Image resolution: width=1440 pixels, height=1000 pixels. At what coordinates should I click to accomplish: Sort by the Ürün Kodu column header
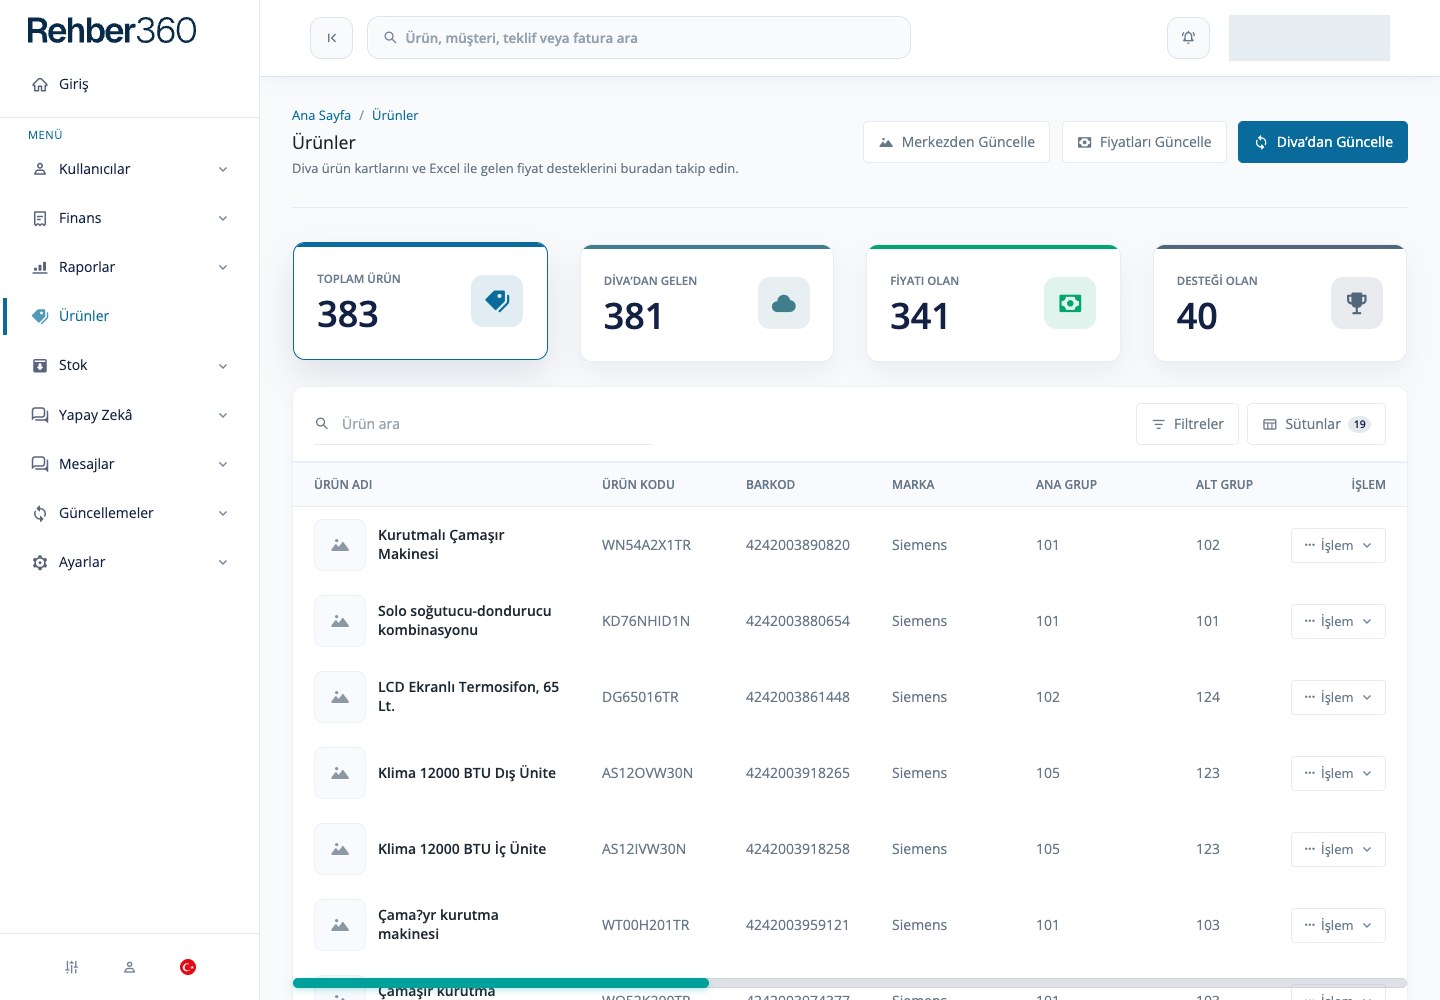[x=638, y=484]
